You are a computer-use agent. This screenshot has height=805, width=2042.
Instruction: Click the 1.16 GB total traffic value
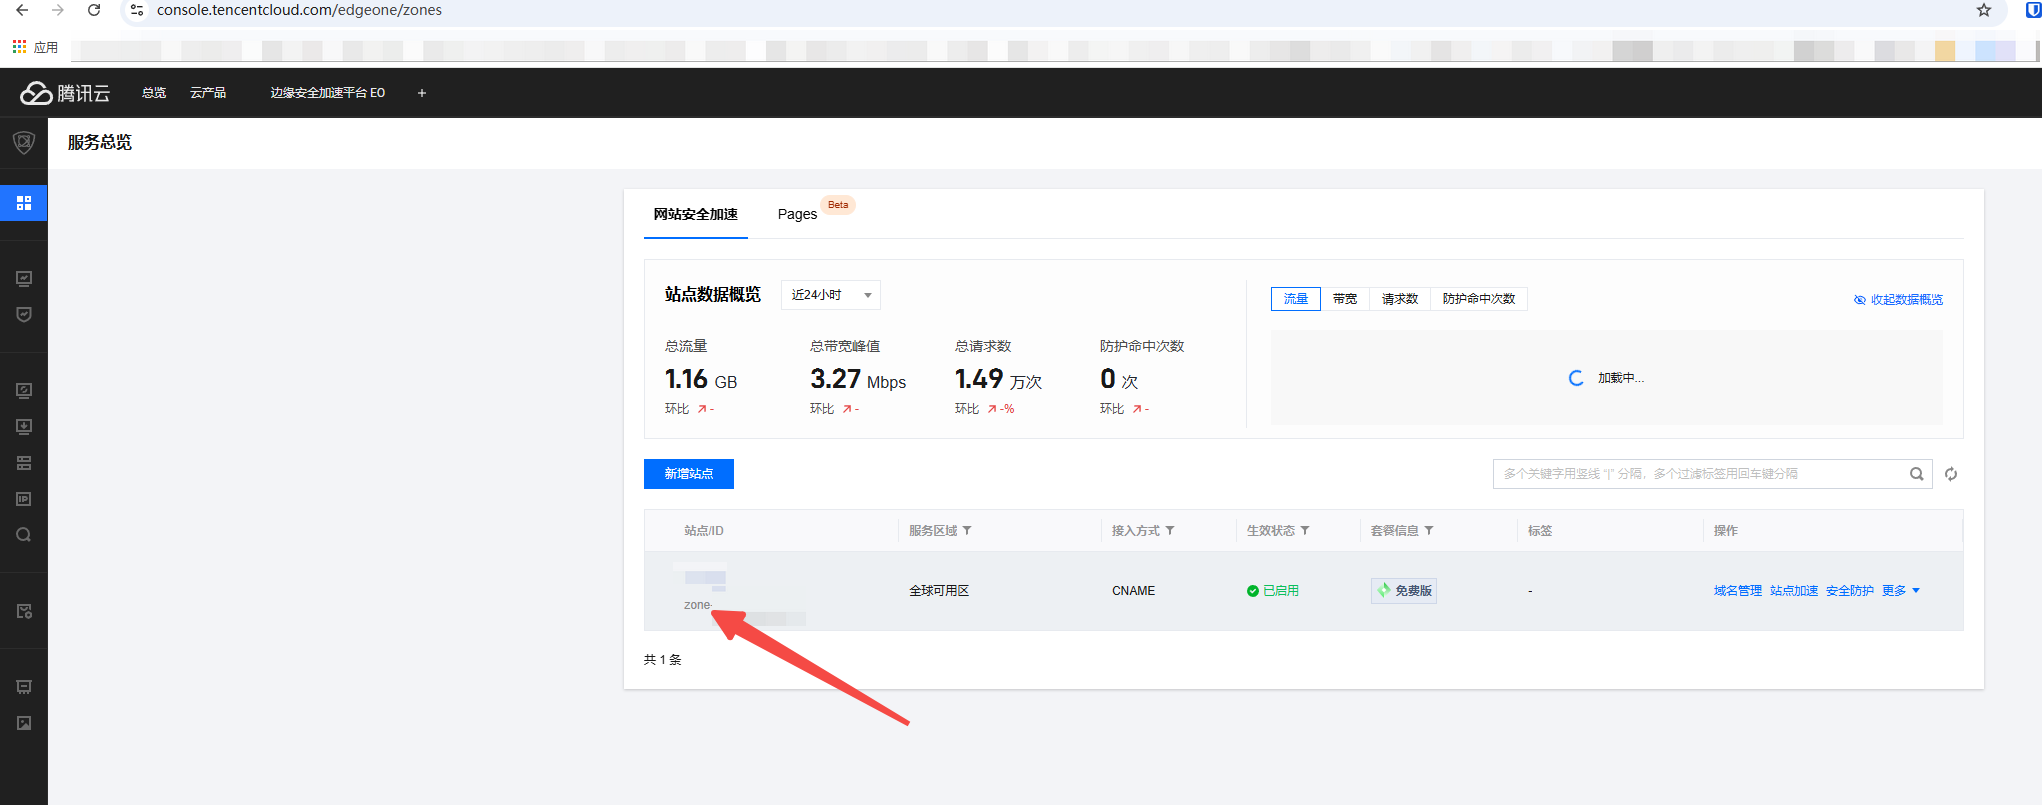[x=701, y=380]
